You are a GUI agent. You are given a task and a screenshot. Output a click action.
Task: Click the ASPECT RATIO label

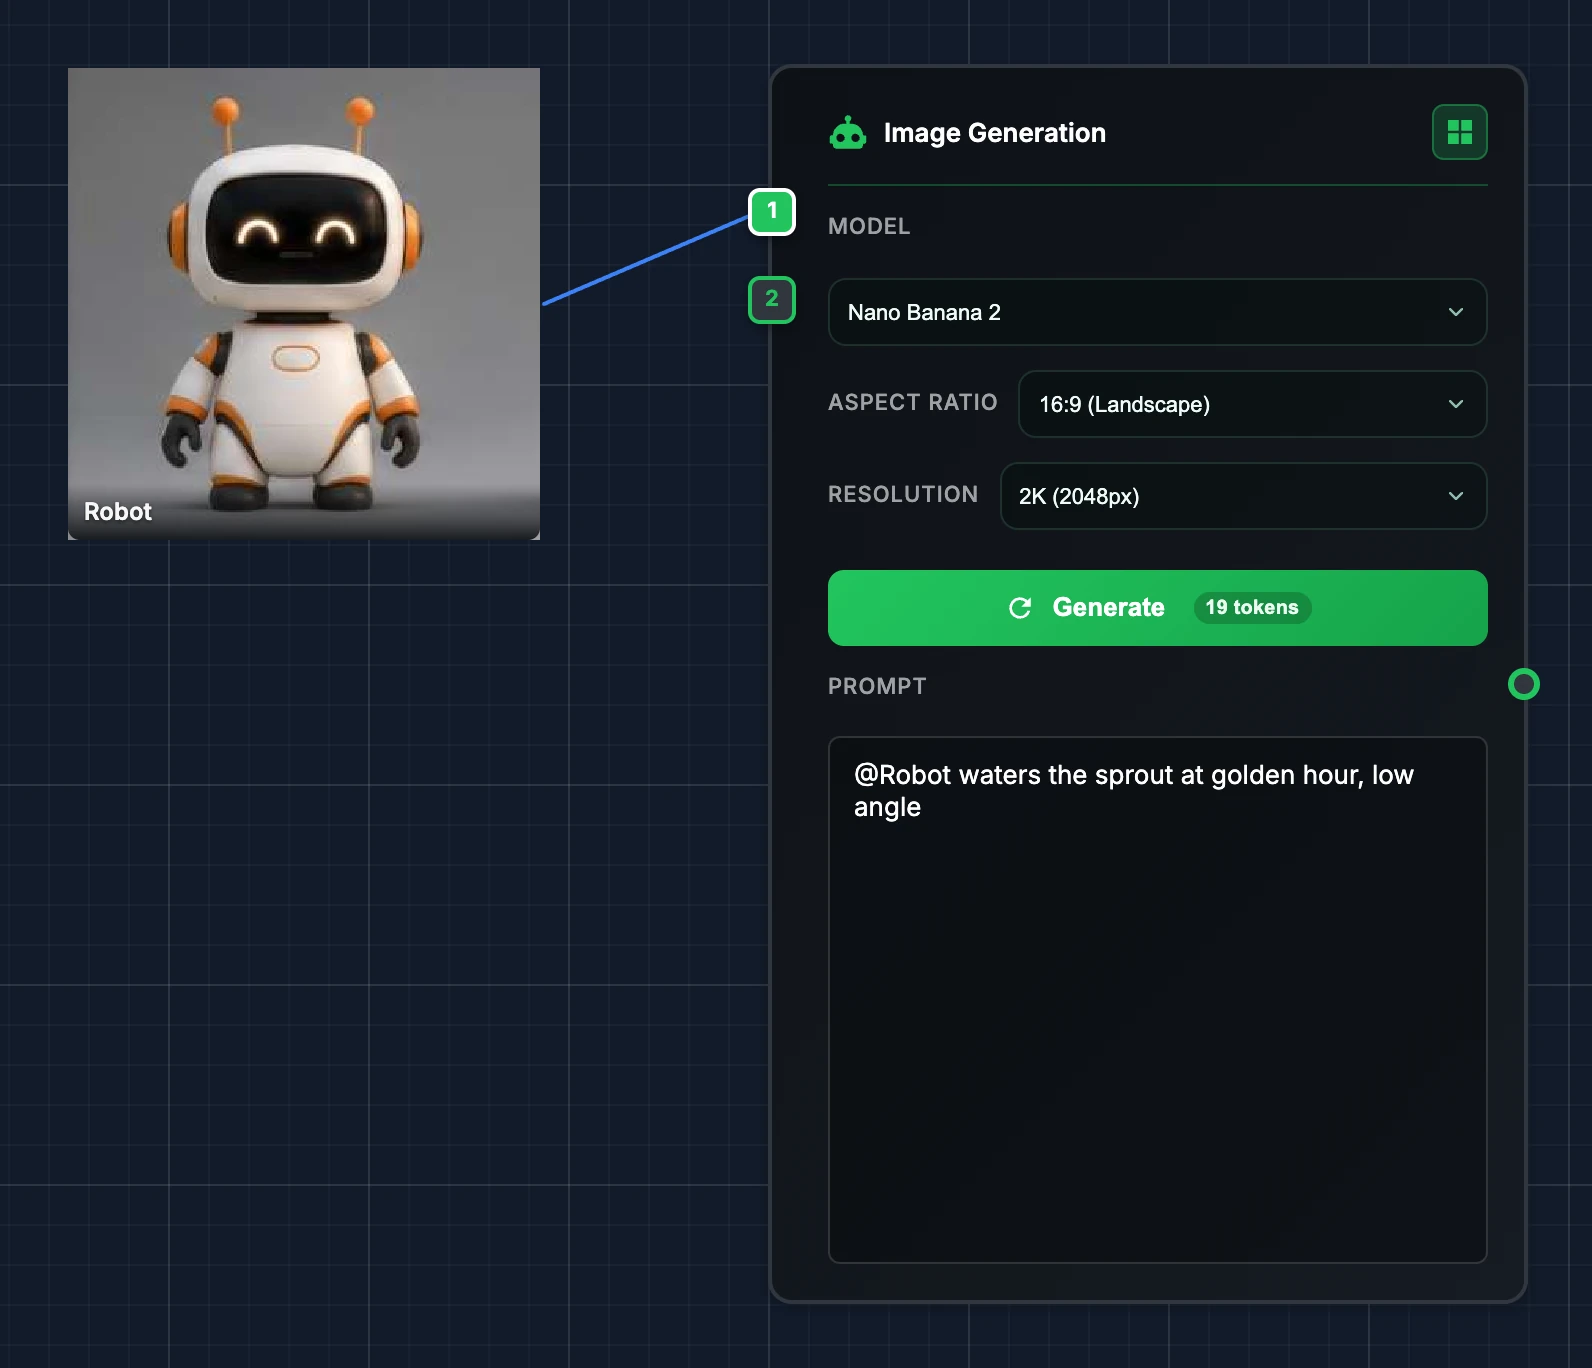point(913,402)
